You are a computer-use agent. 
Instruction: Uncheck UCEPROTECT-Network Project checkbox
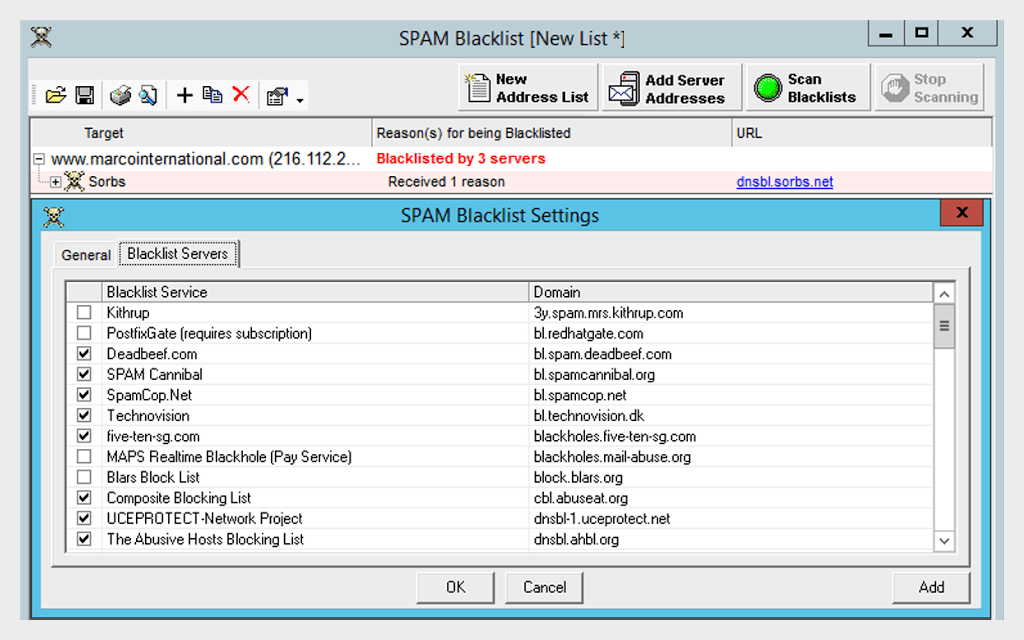[x=84, y=518]
